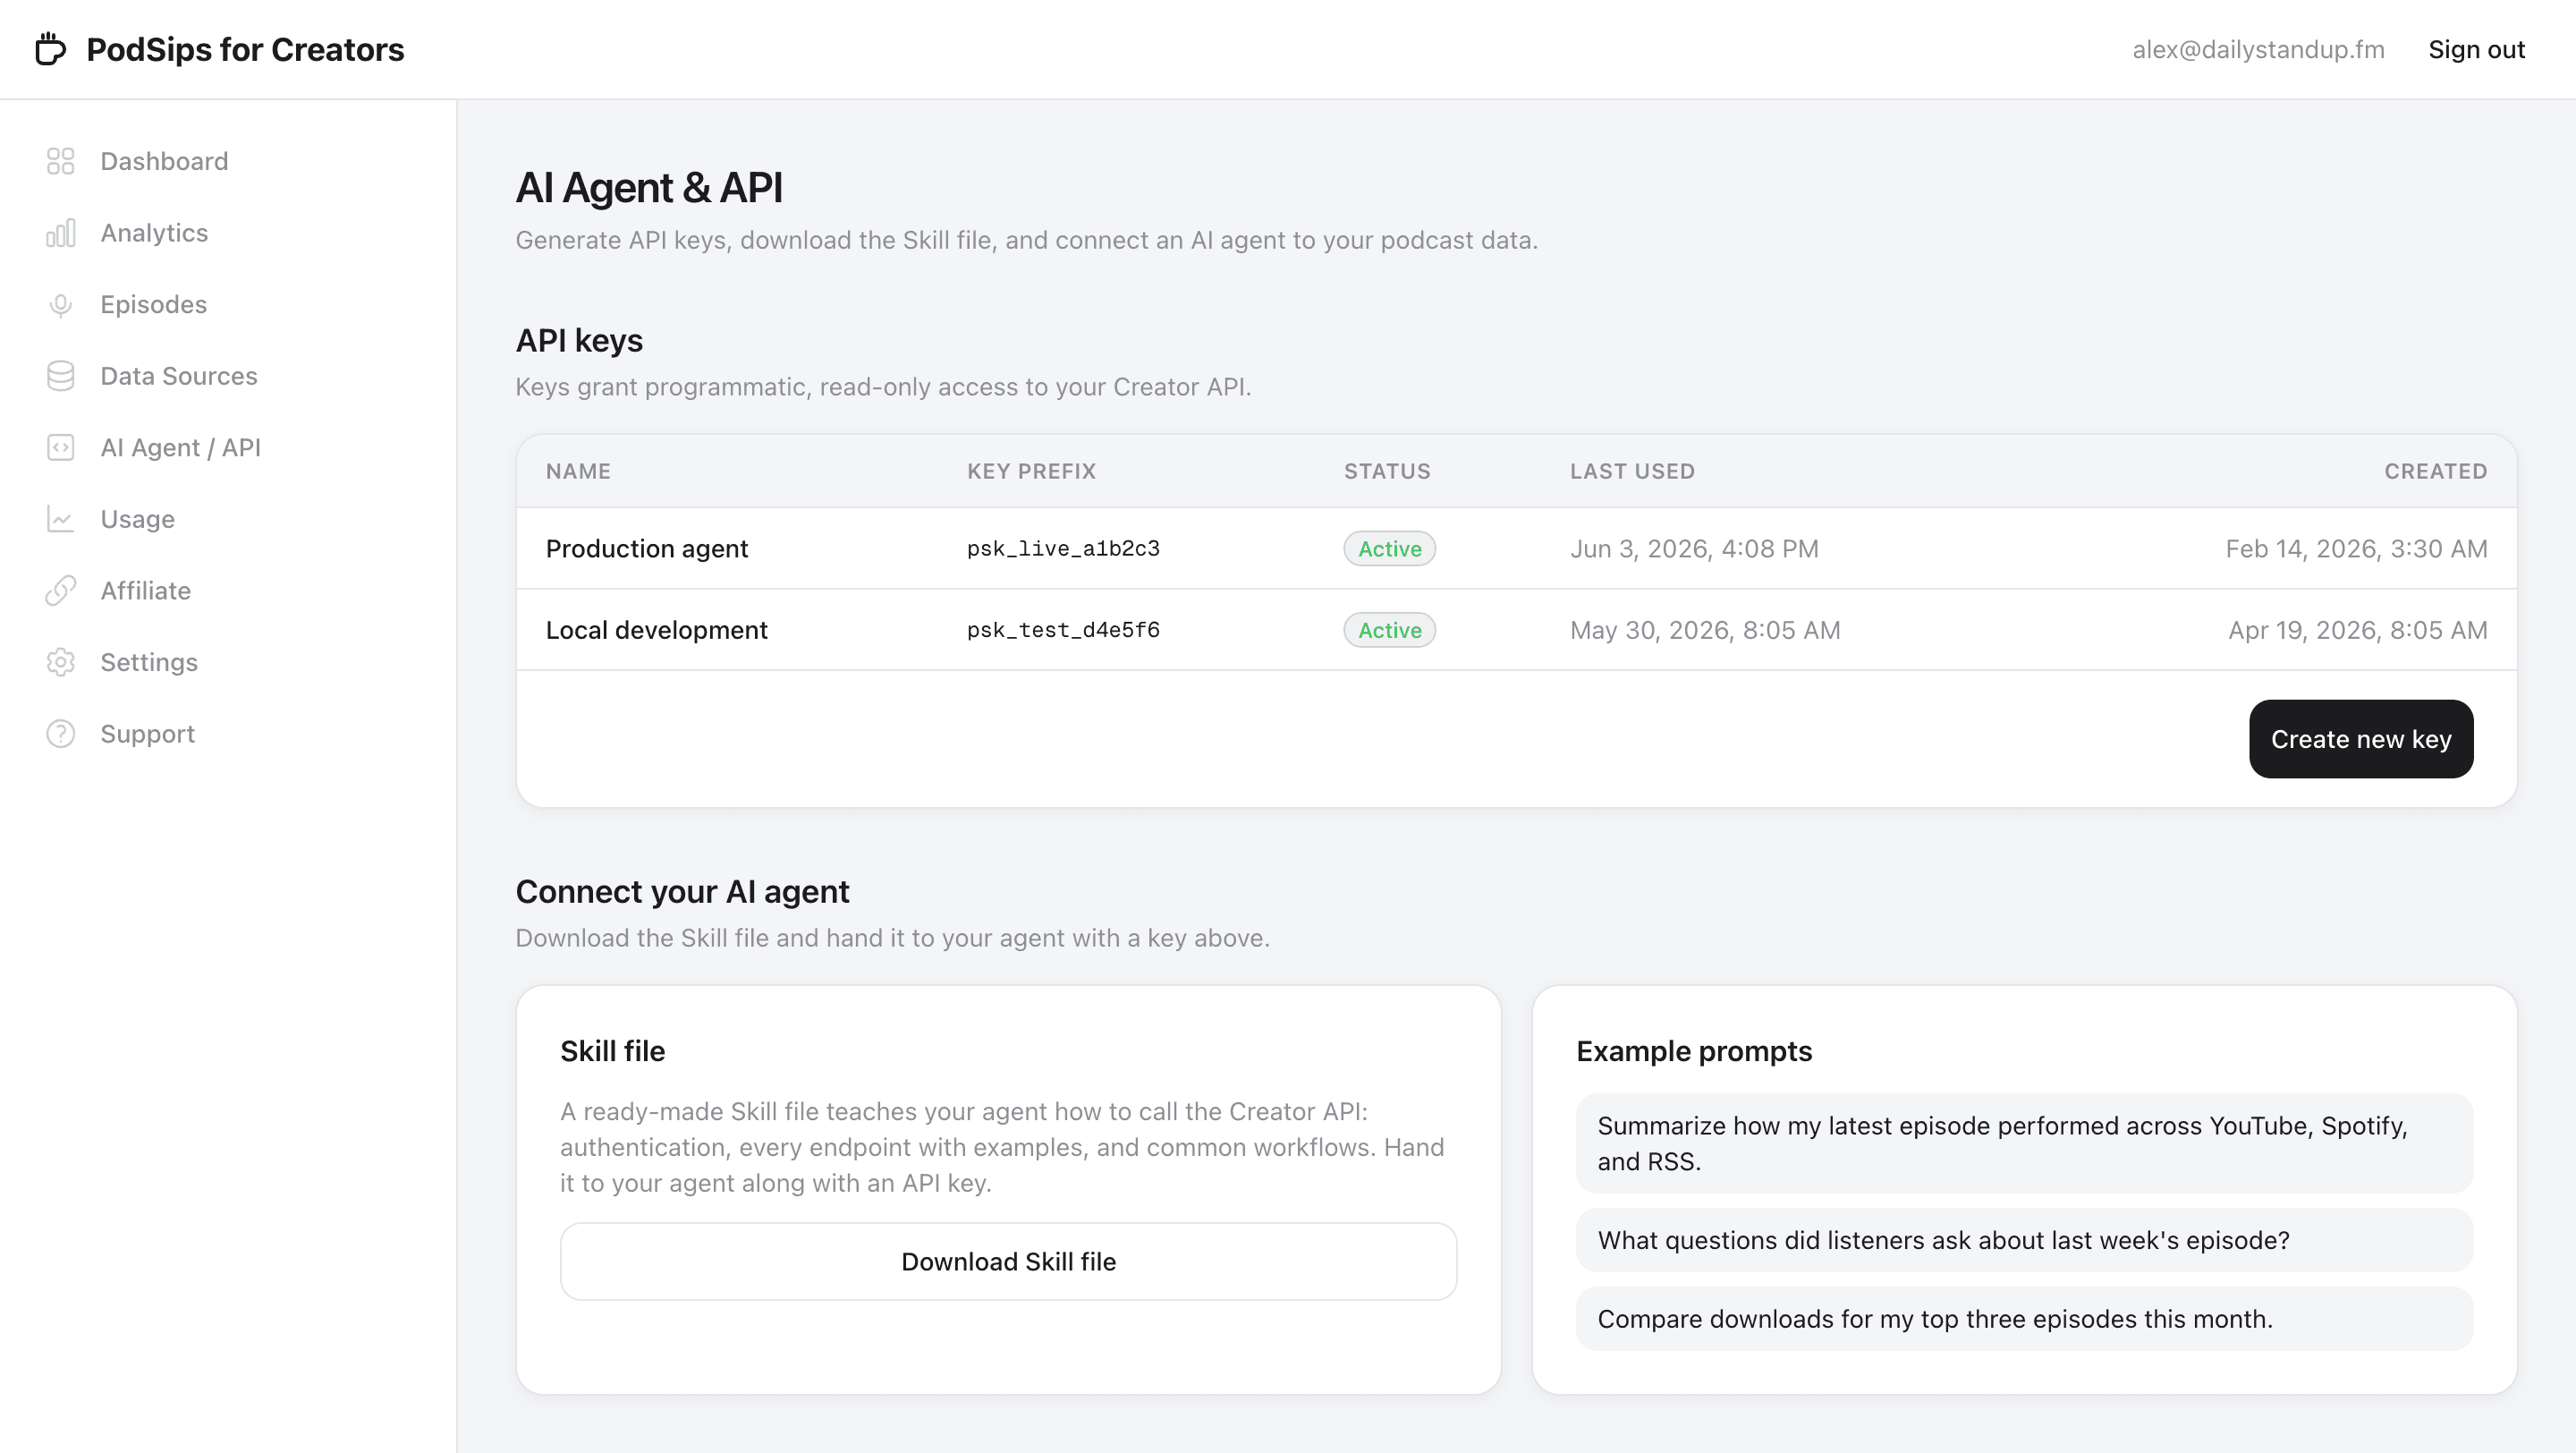Select the 'Summarize how my latest episode' prompt
Screen dimensions: 2576x1453
[x=2024, y=1143]
